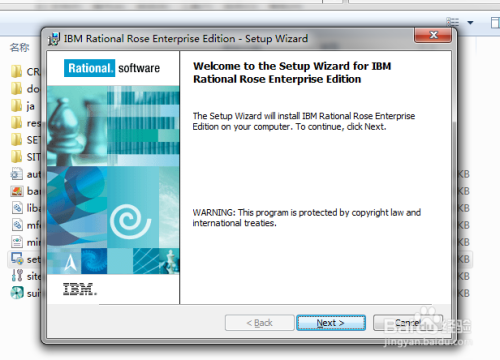Click the 名称 column header in Explorer
This screenshot has width=500, height=360.
(20, 48)
